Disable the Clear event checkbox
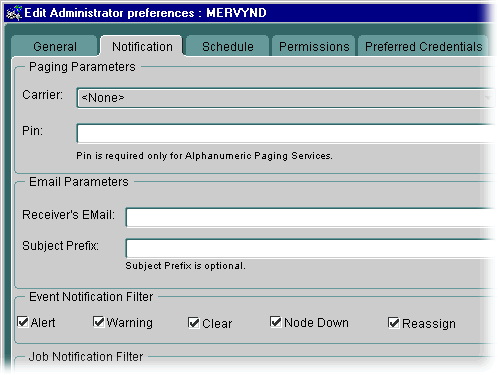 pos(194,323)
